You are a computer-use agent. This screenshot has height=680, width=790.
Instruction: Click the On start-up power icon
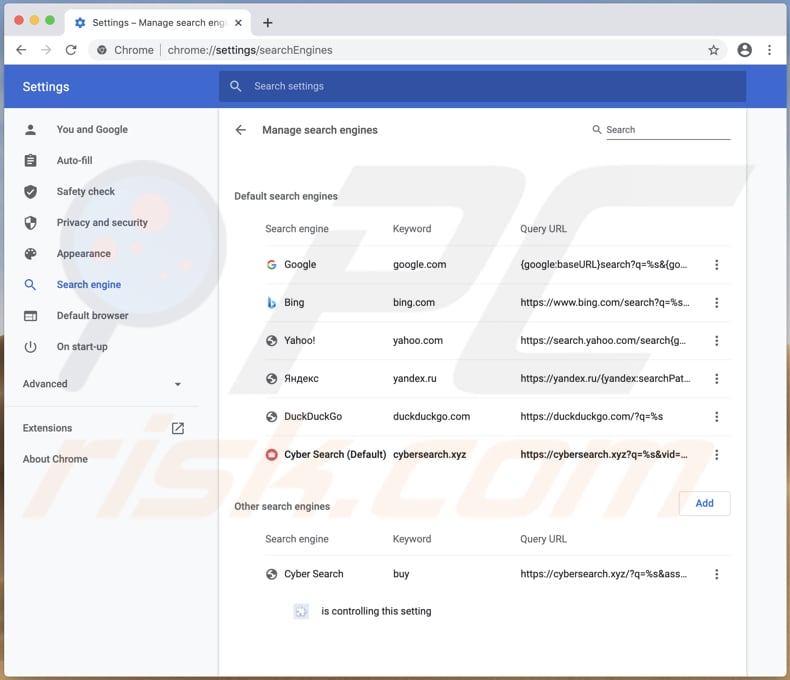pyautogui.click(x=30, y=347)
